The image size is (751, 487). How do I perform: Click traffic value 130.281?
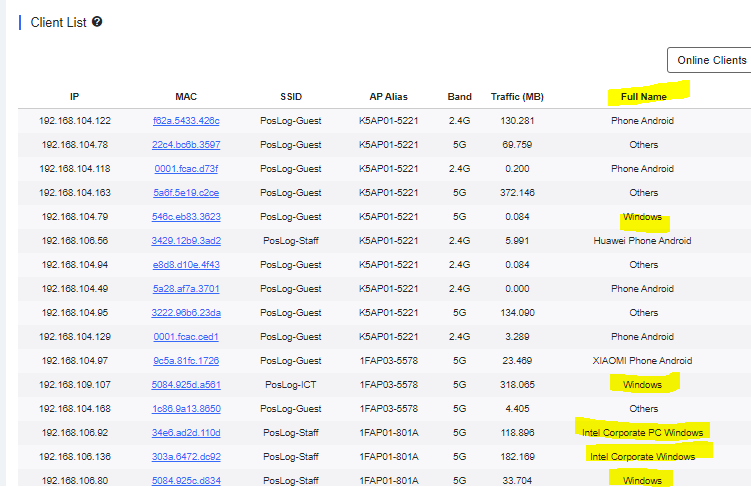[517, 121]
